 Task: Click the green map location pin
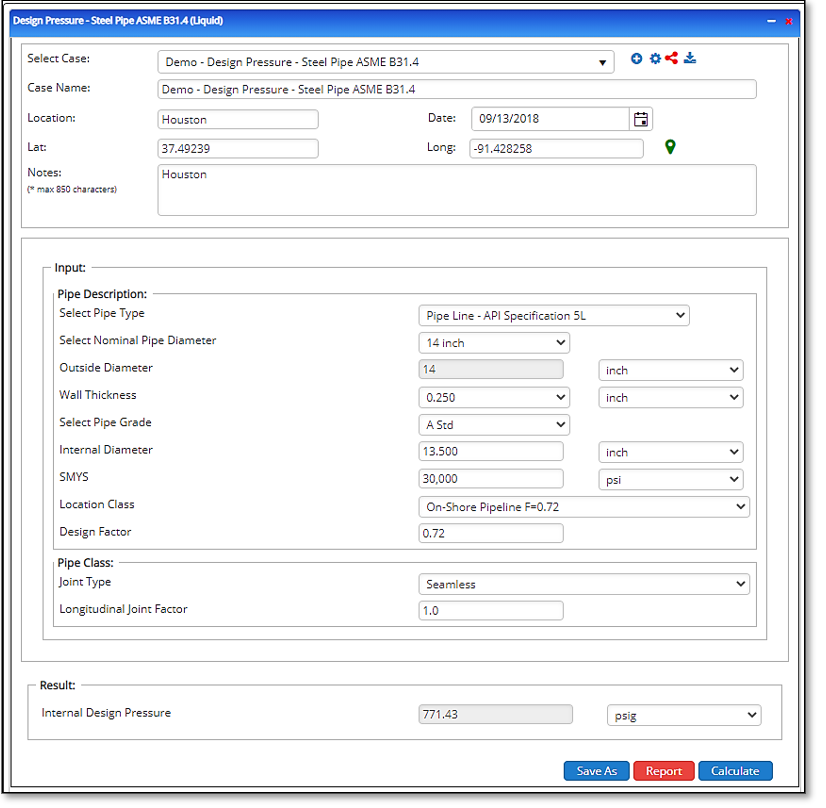[670, 148]
